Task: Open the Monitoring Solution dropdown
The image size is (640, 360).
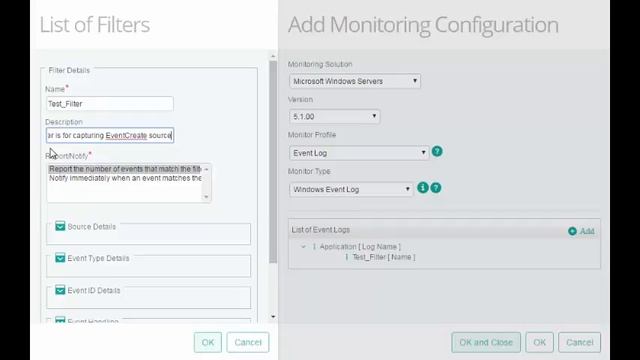Action: [x=355, y=81]
